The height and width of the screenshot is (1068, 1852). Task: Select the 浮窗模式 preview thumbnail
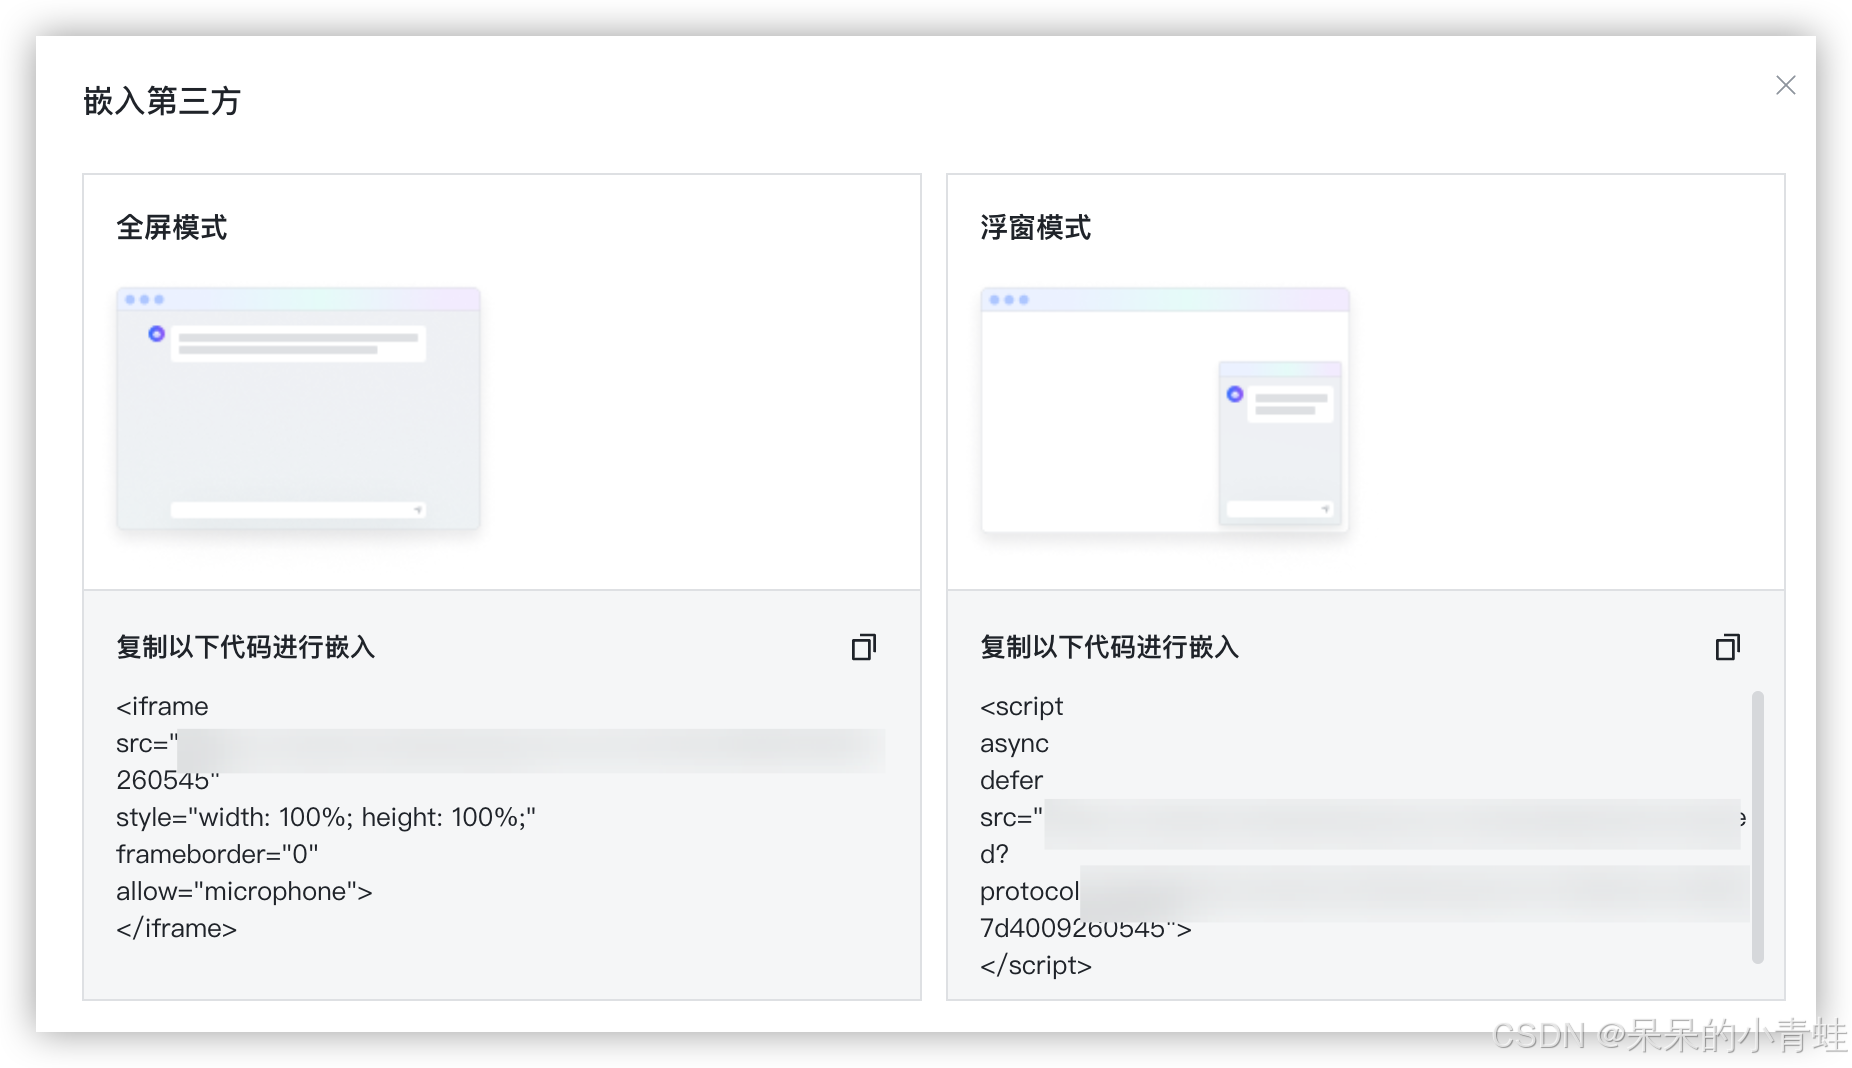click(1165, 410)
